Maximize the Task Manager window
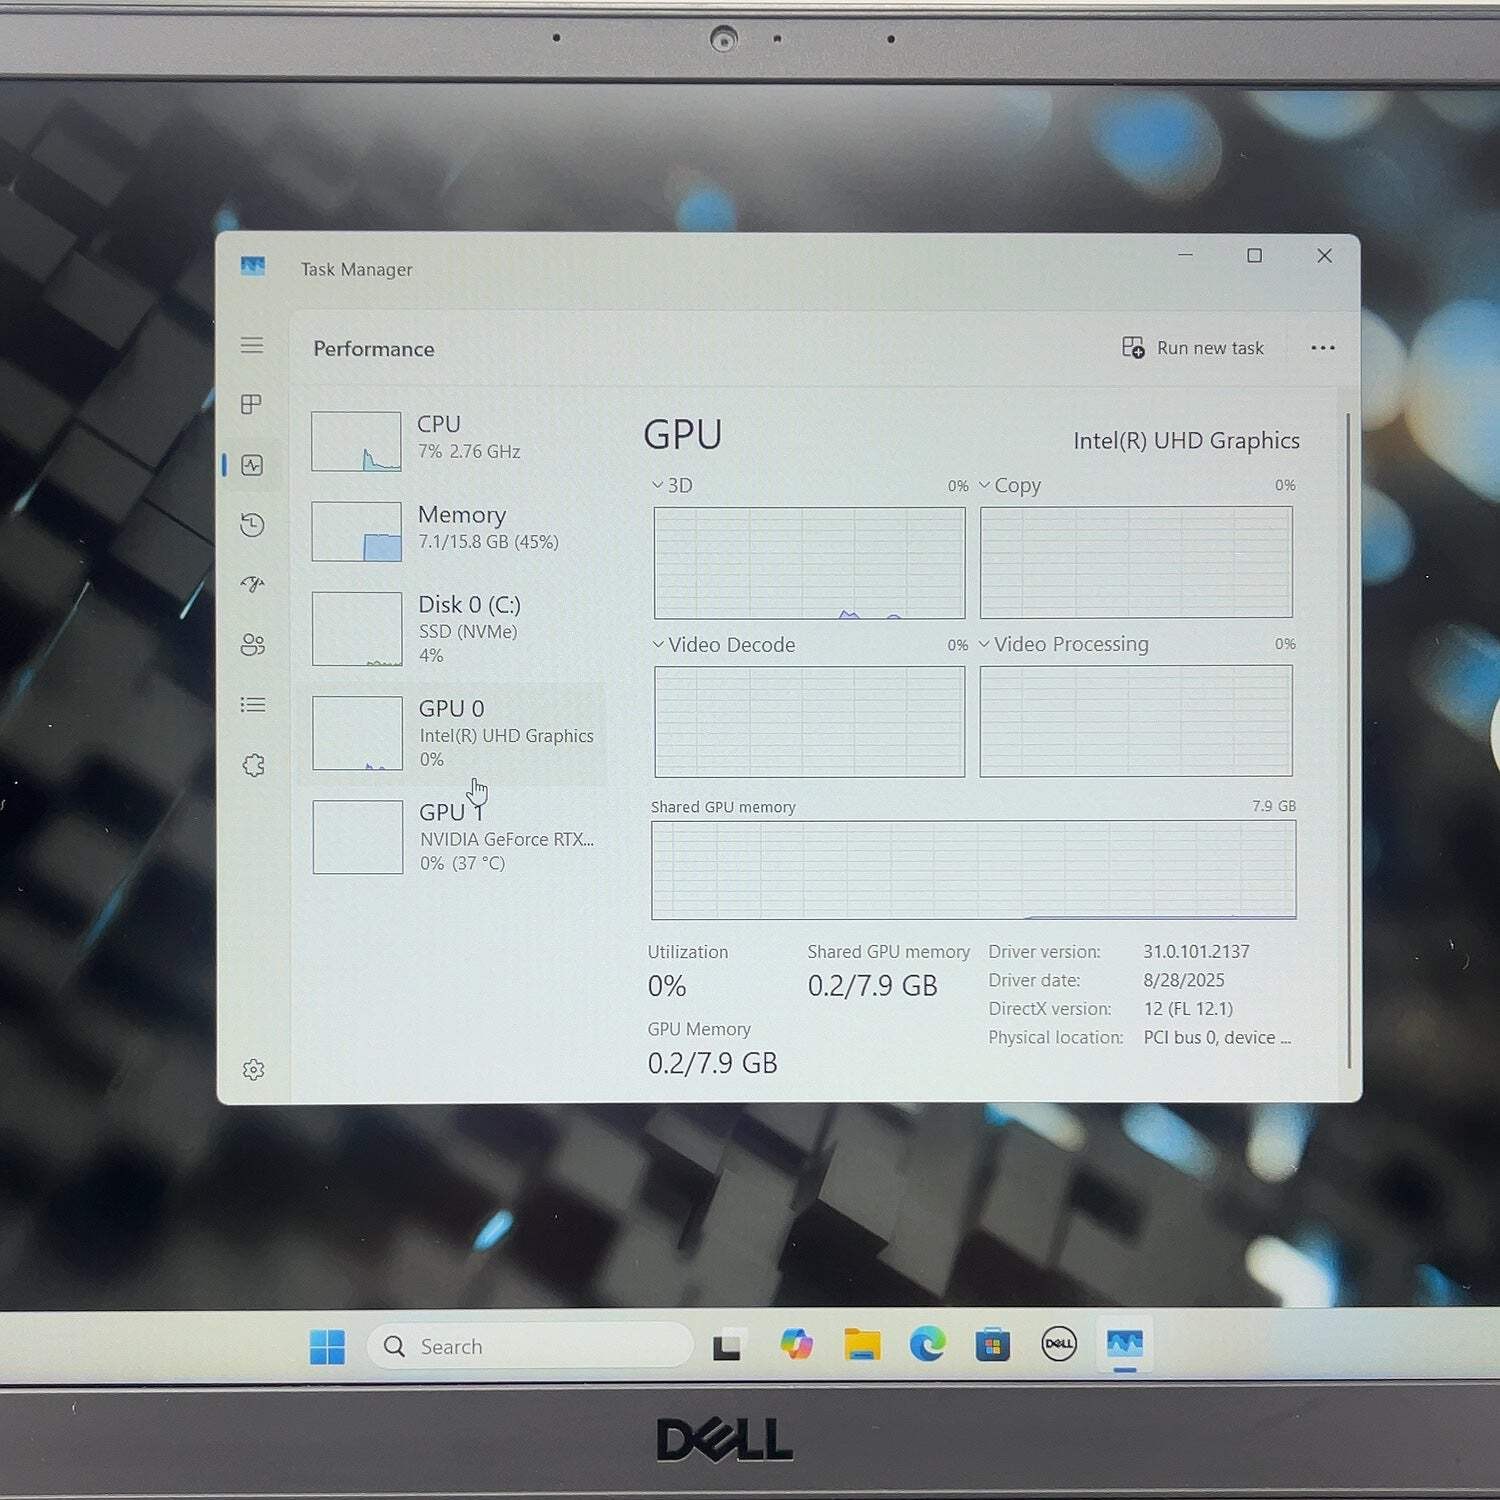1500x1500 pixels. pos(1254,256)
